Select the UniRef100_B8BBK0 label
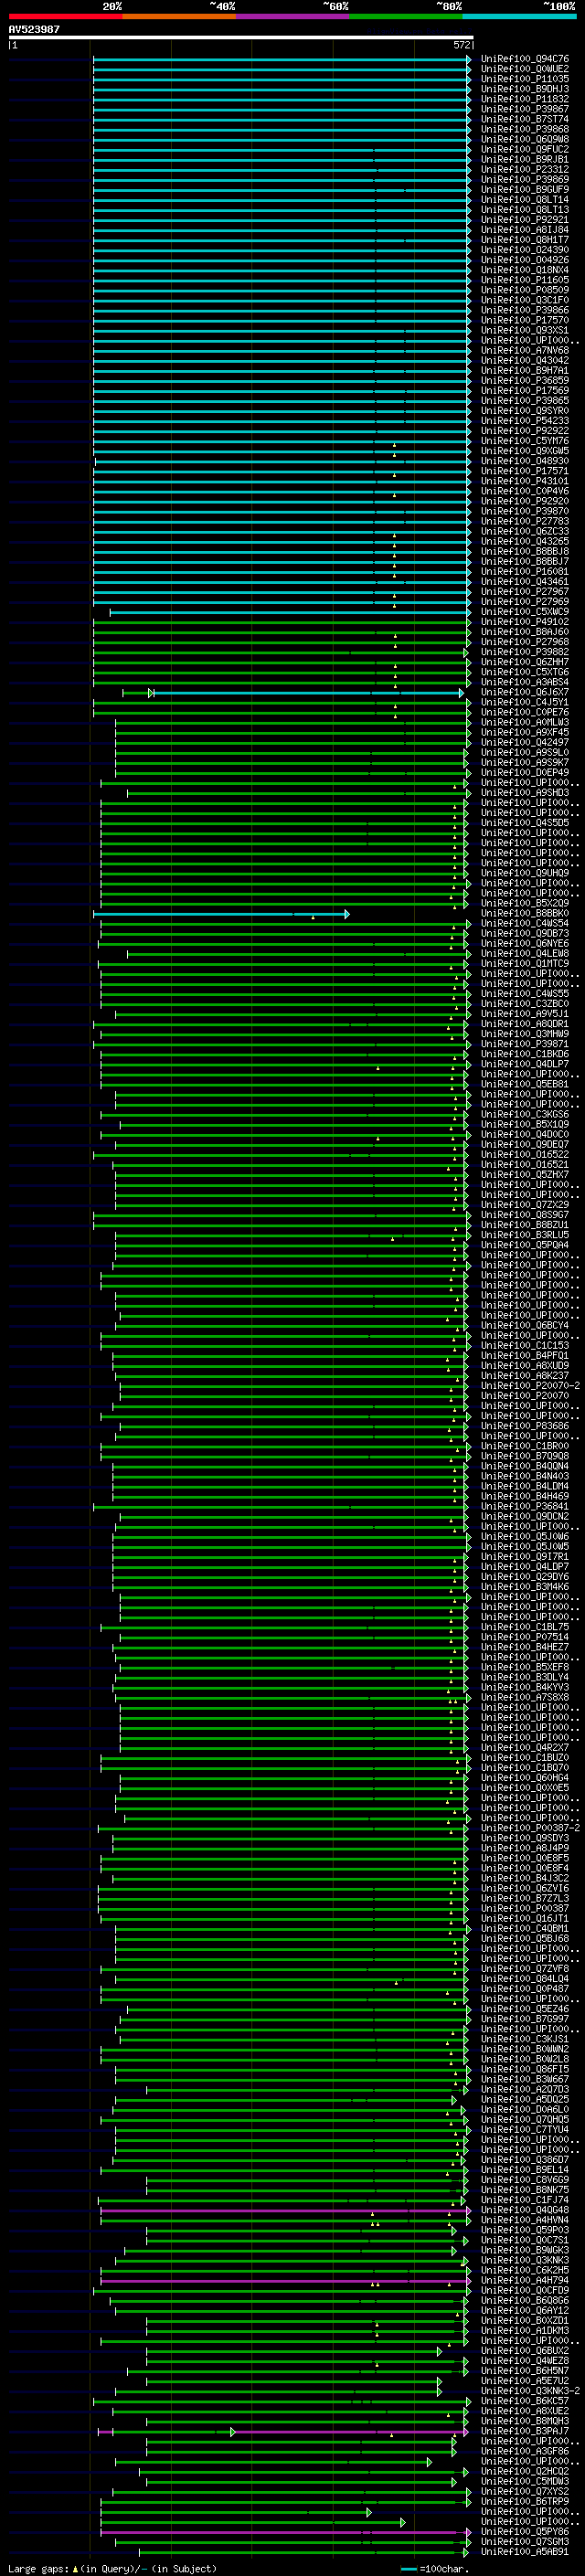585x2576 pixels. coord(525,913)
